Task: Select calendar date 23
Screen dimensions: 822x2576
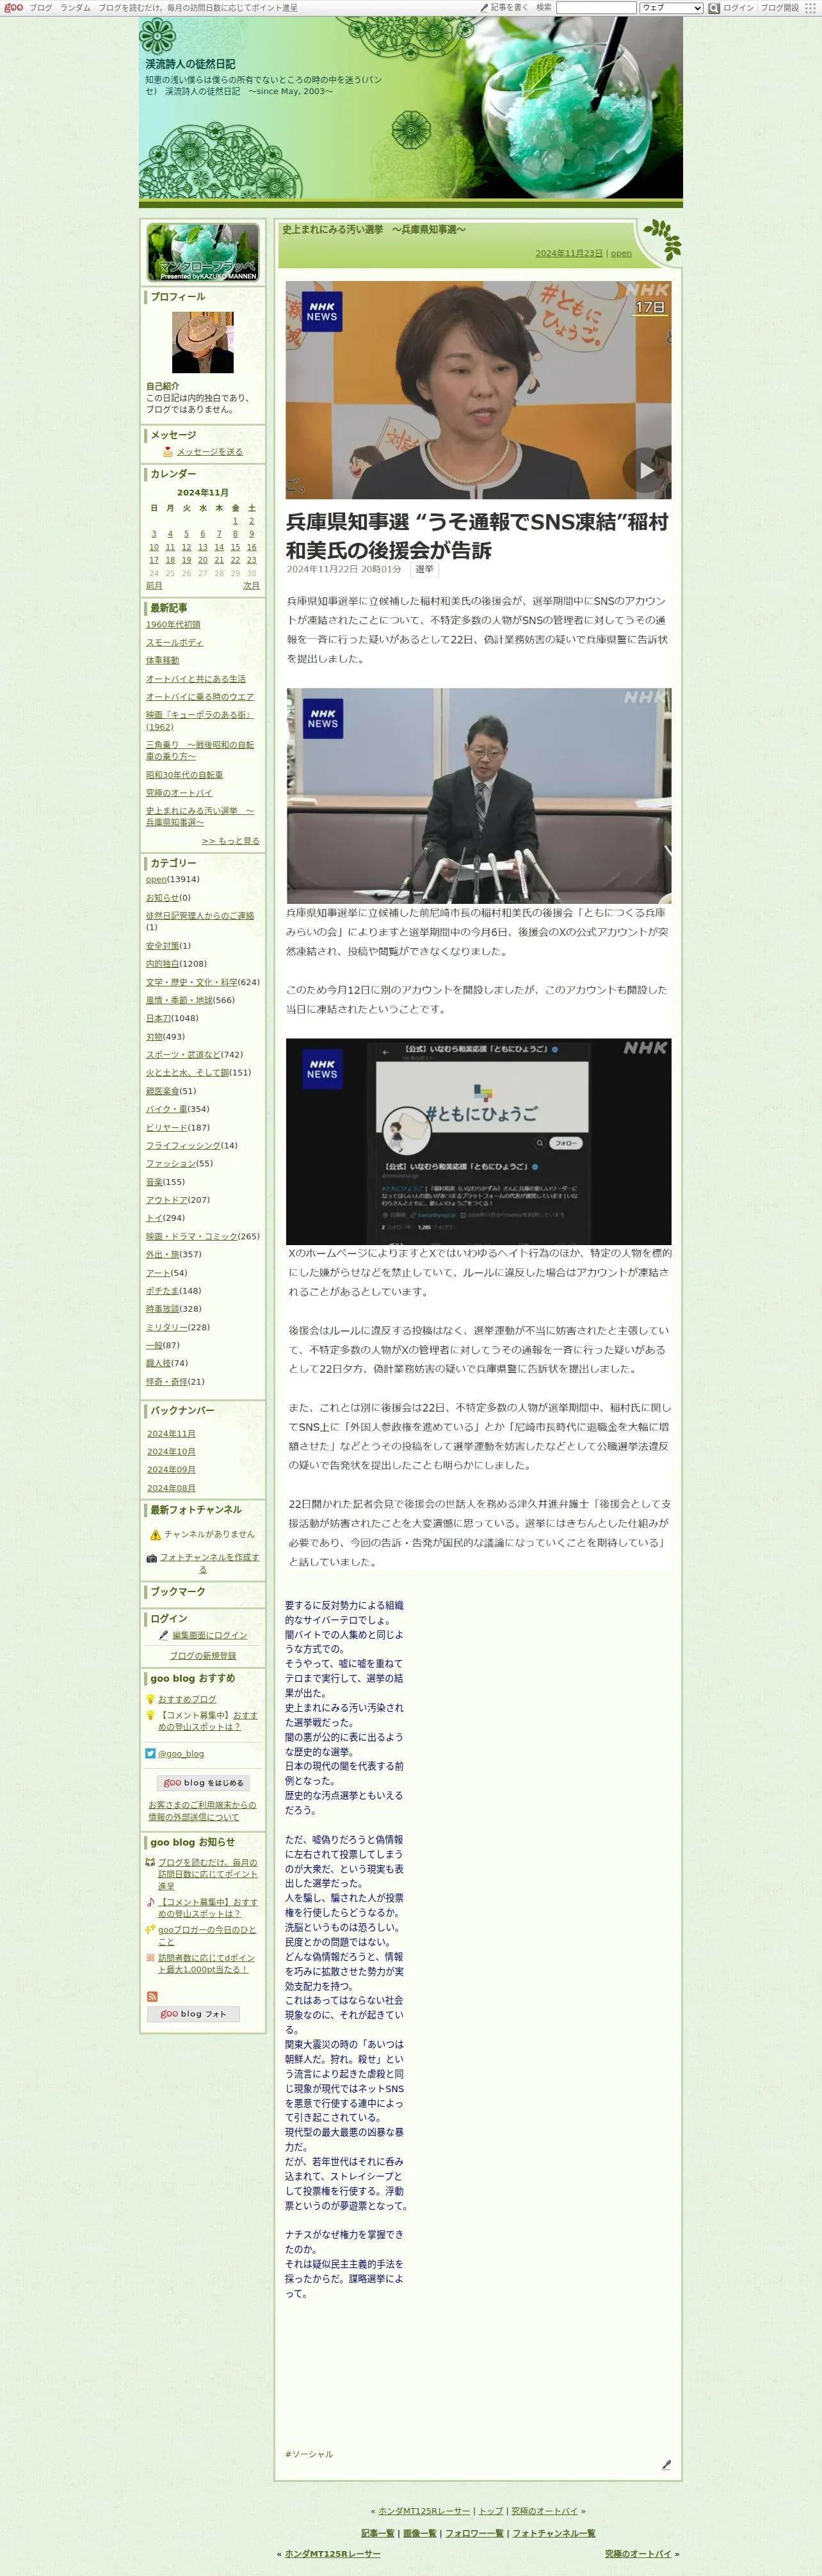Action: click(251, 560)
